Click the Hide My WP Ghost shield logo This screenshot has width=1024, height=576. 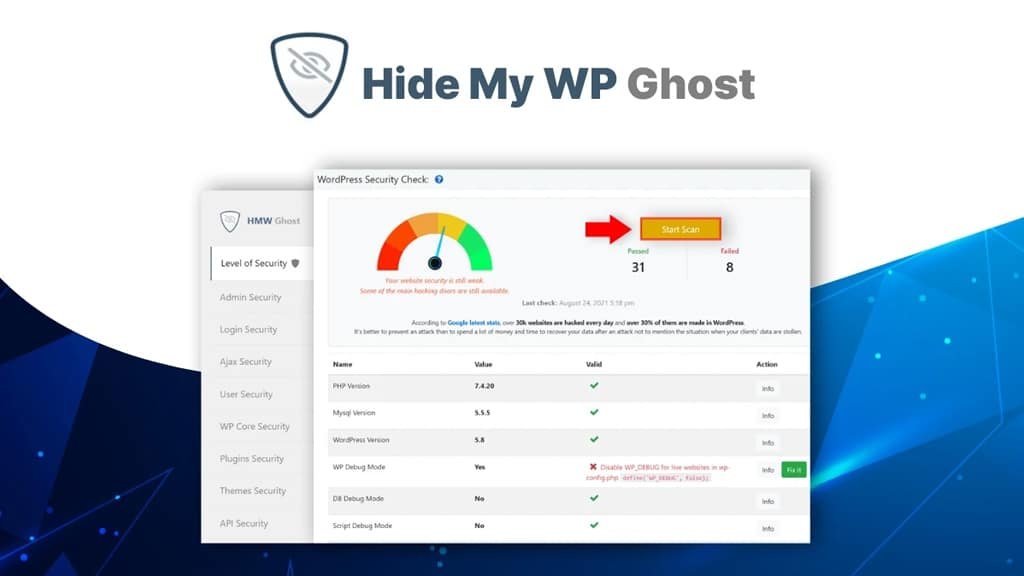click(310, 75)
